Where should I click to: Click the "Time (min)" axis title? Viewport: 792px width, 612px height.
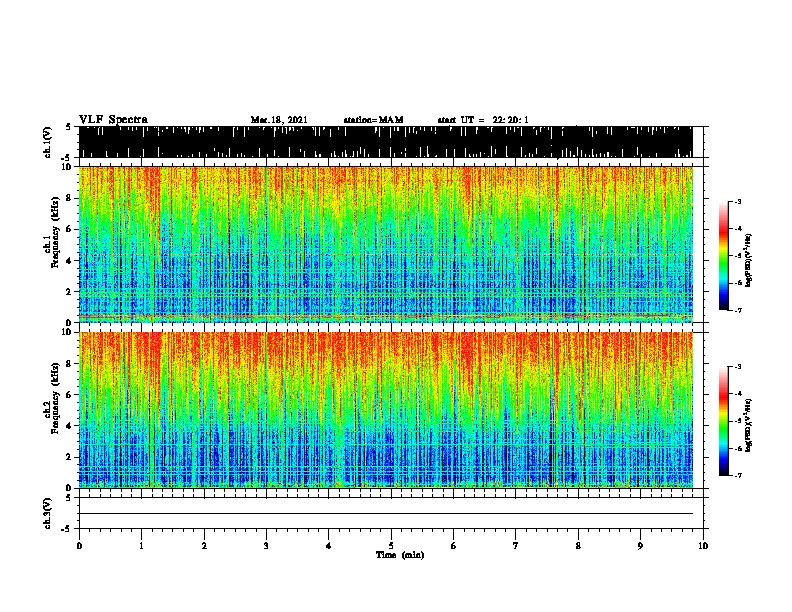pos(400,555)
